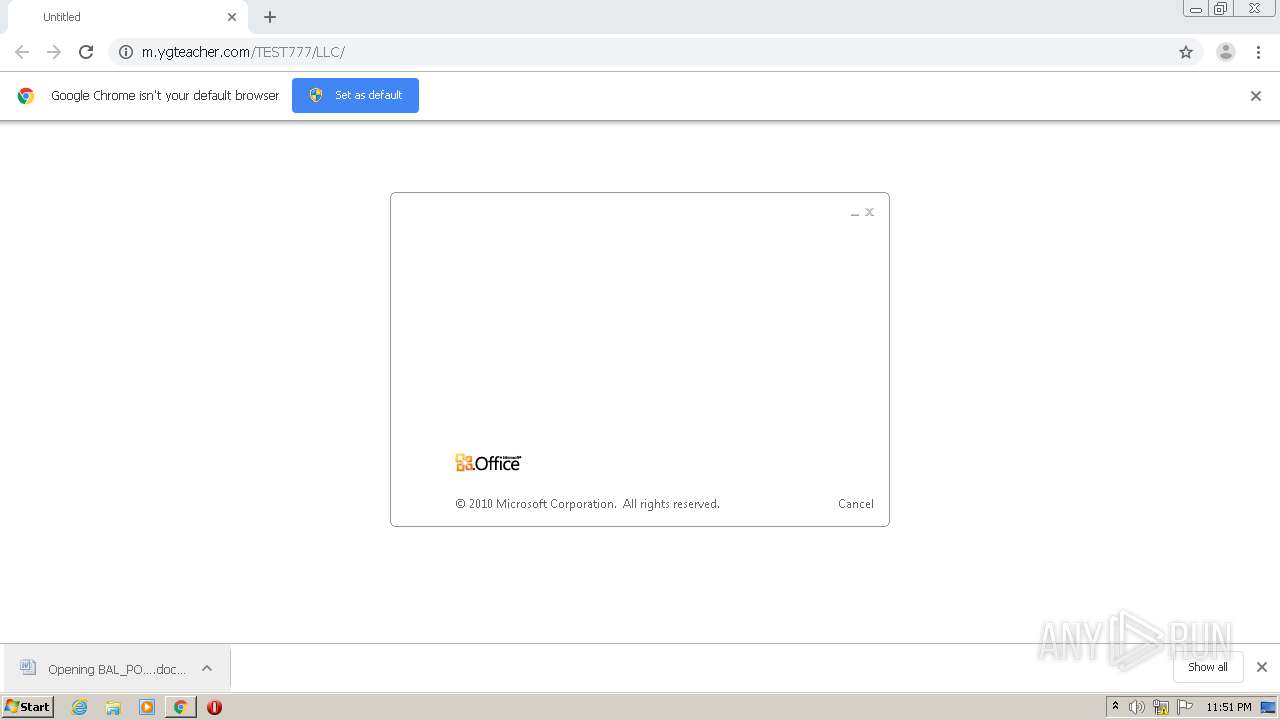Switch to Chrome on the taskbar
Screen dimensions: 1280x720
pyautogui.click(x=180, y=707)
